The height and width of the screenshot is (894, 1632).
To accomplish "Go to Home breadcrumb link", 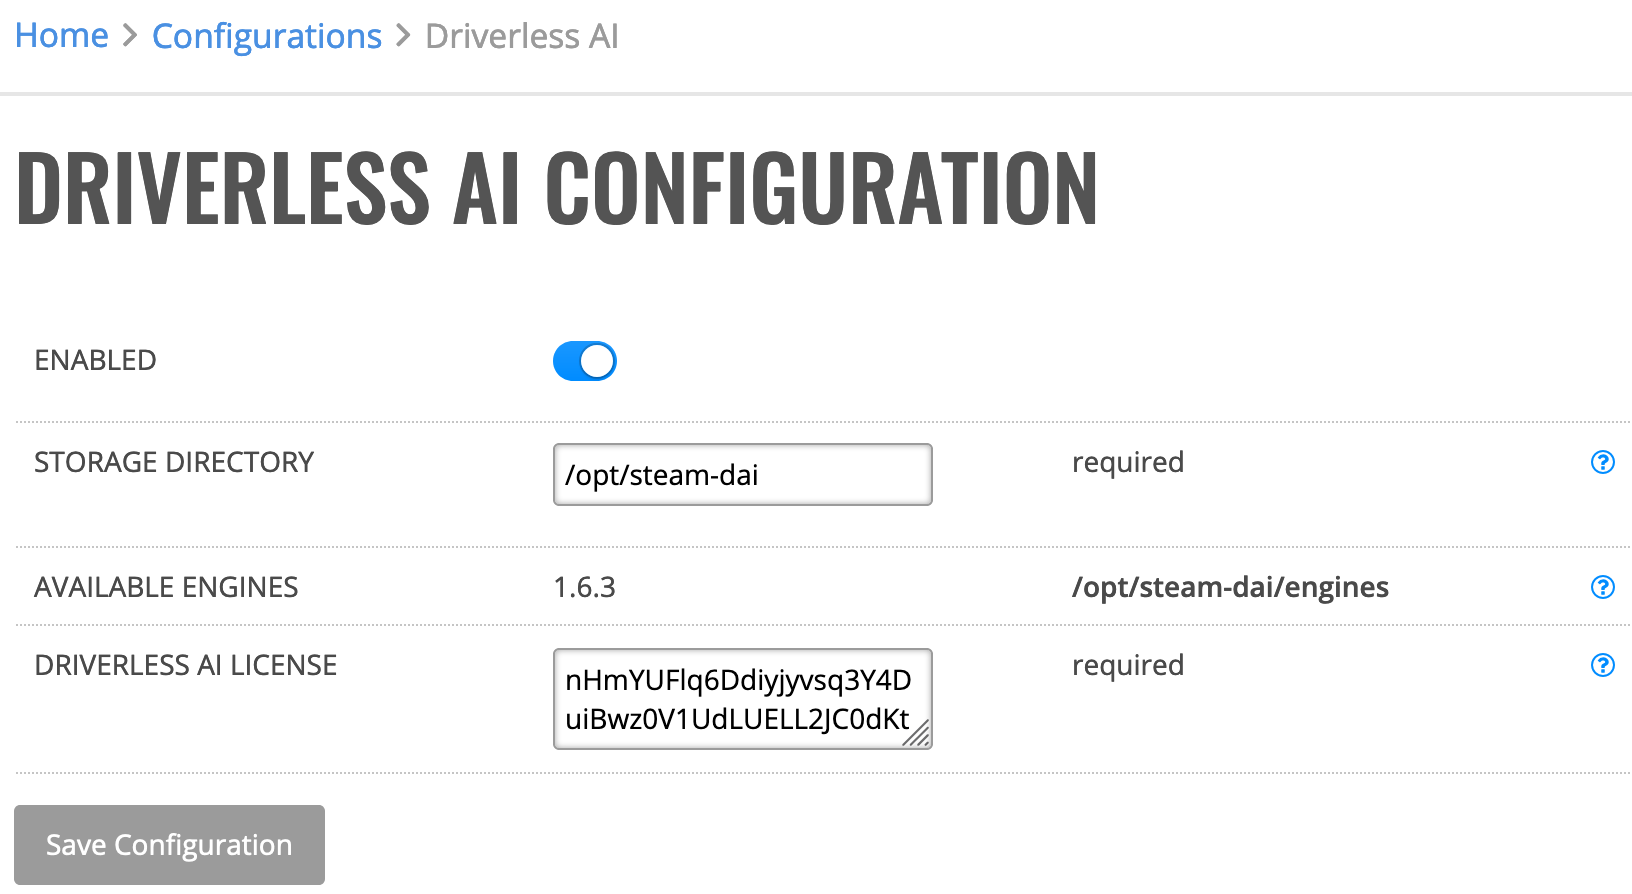I will [x=62, y=36].
